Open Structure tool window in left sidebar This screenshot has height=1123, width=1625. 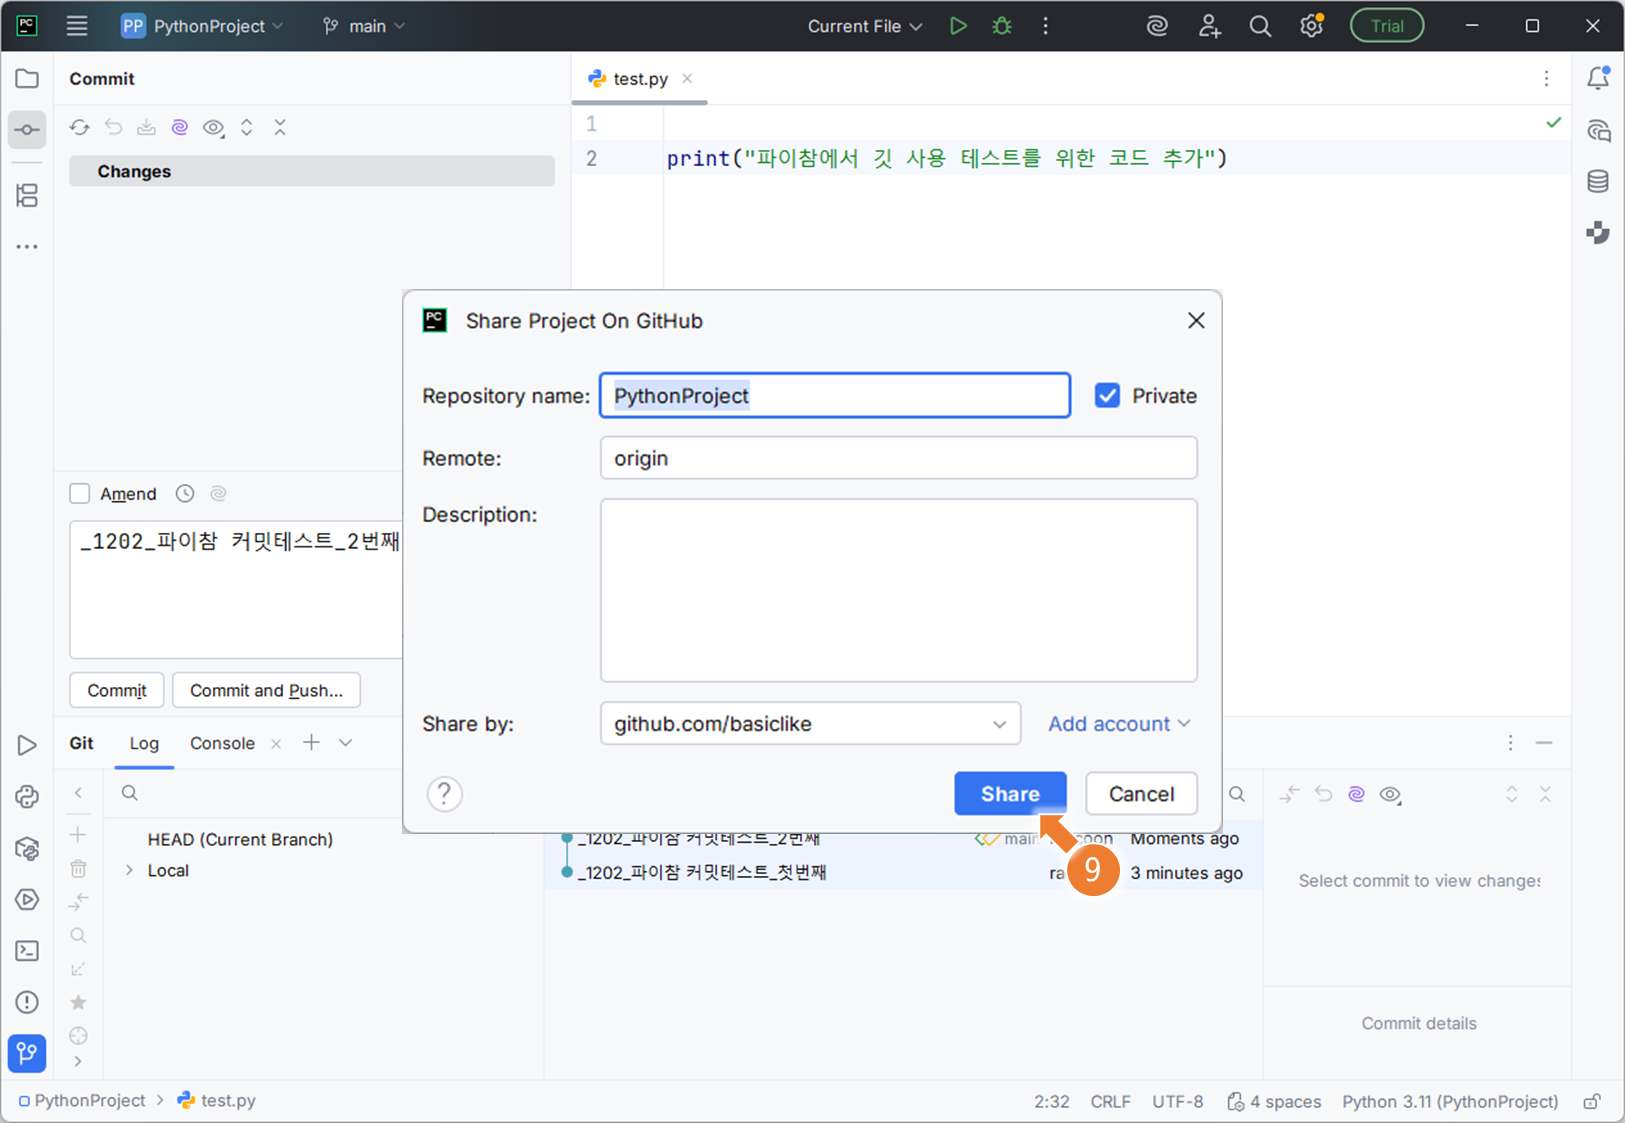click(27, 195)
